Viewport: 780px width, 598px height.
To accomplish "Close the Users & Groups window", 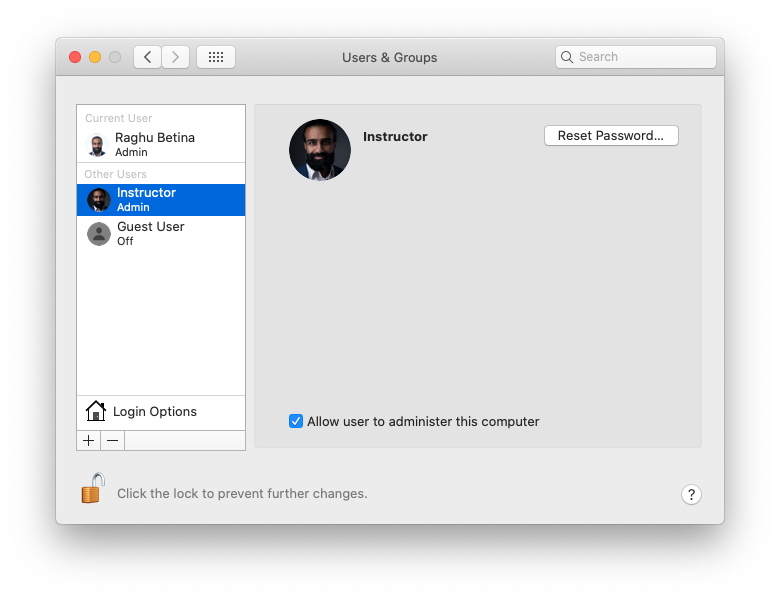I will (75, 57).
